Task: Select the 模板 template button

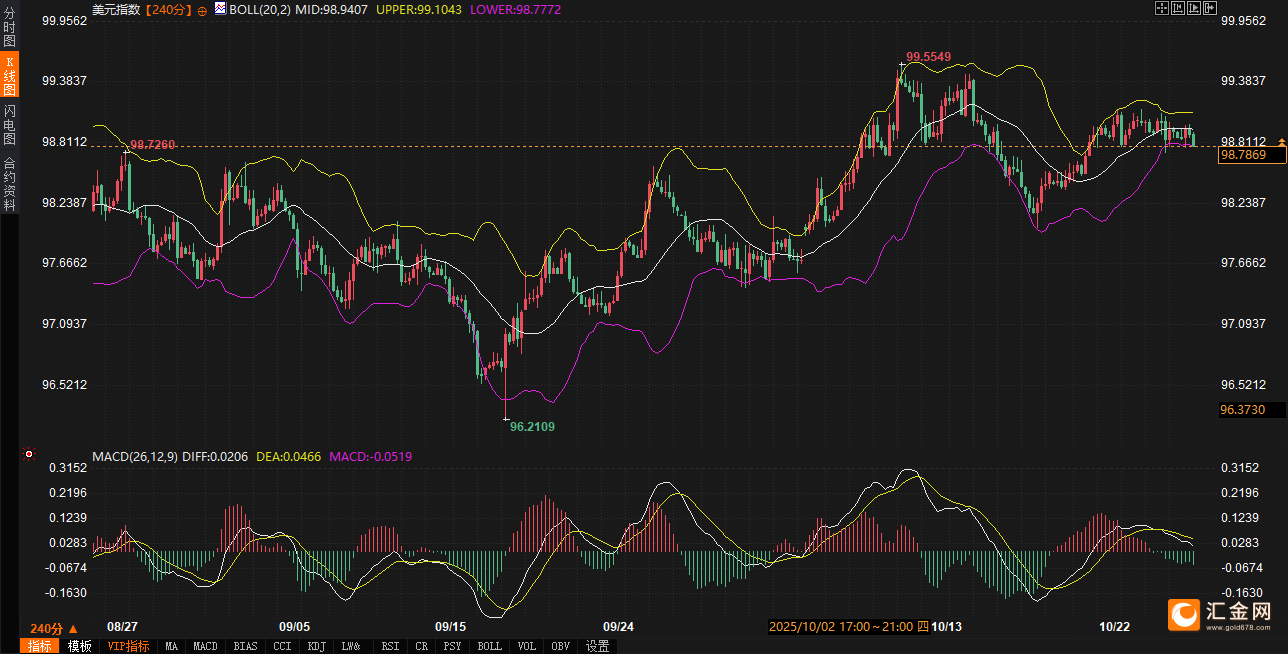Action: tap(79, 646)
